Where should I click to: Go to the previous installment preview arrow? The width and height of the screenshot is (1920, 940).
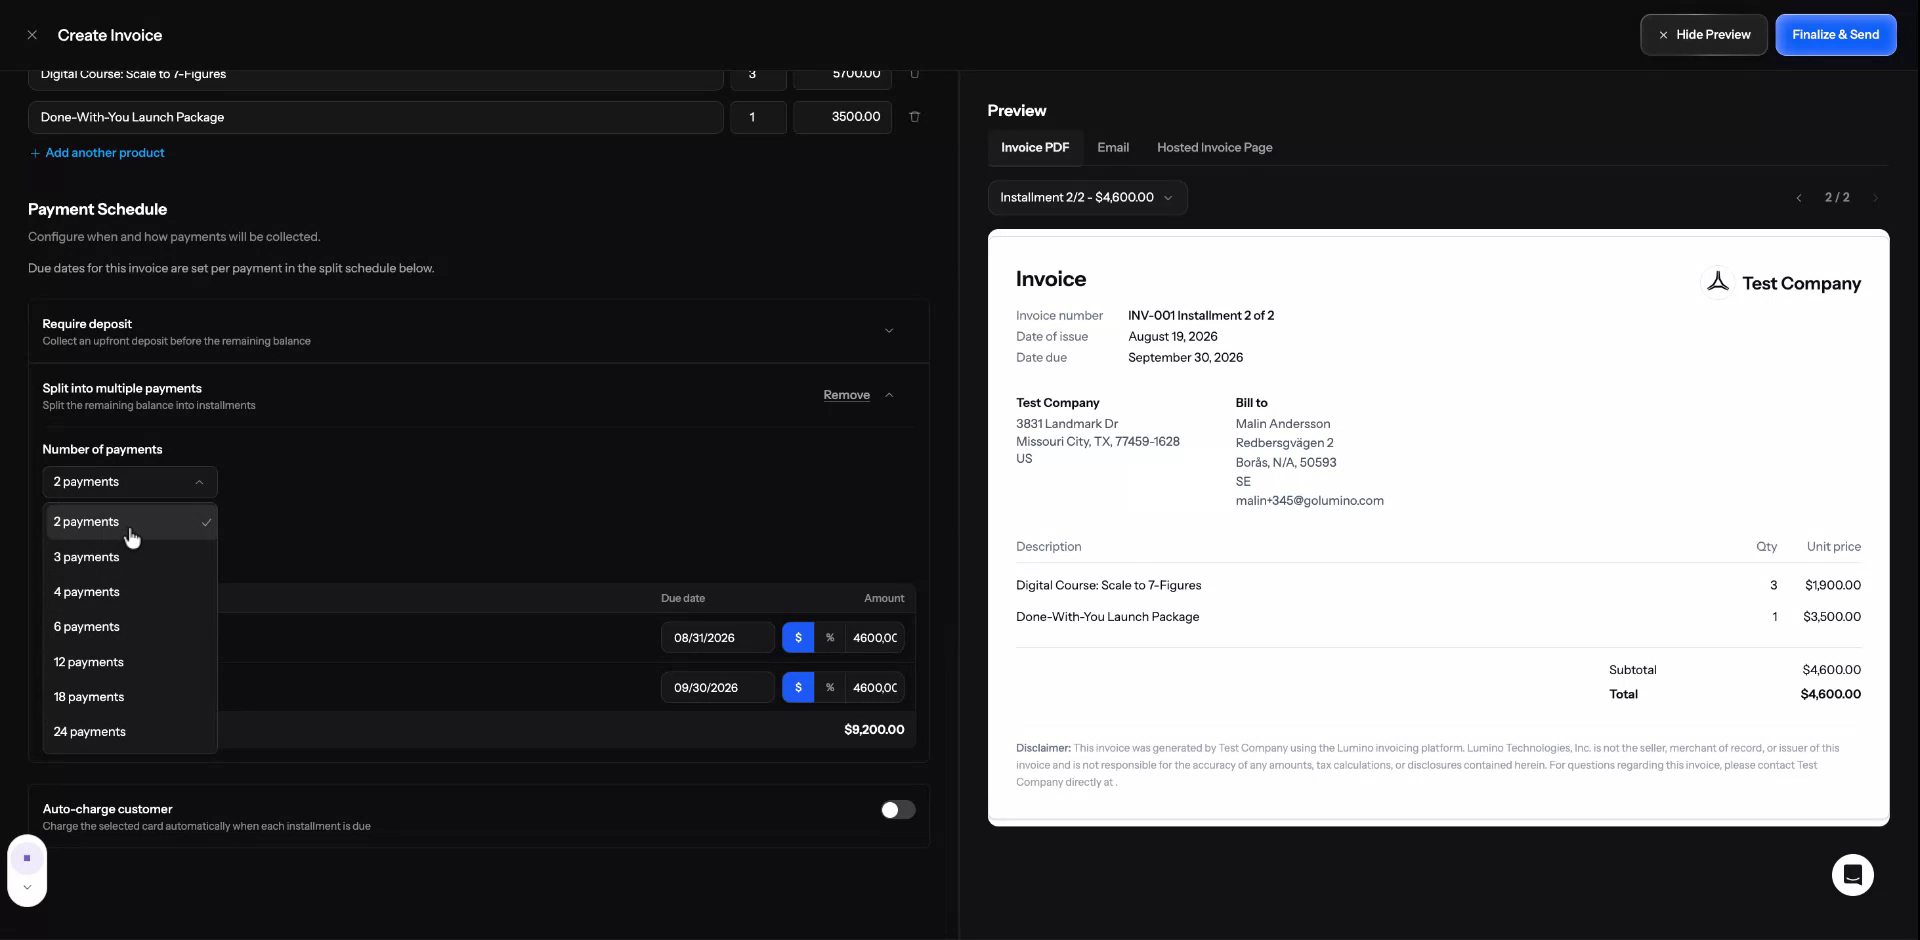pyautogui.click(x=1798, y=198)
